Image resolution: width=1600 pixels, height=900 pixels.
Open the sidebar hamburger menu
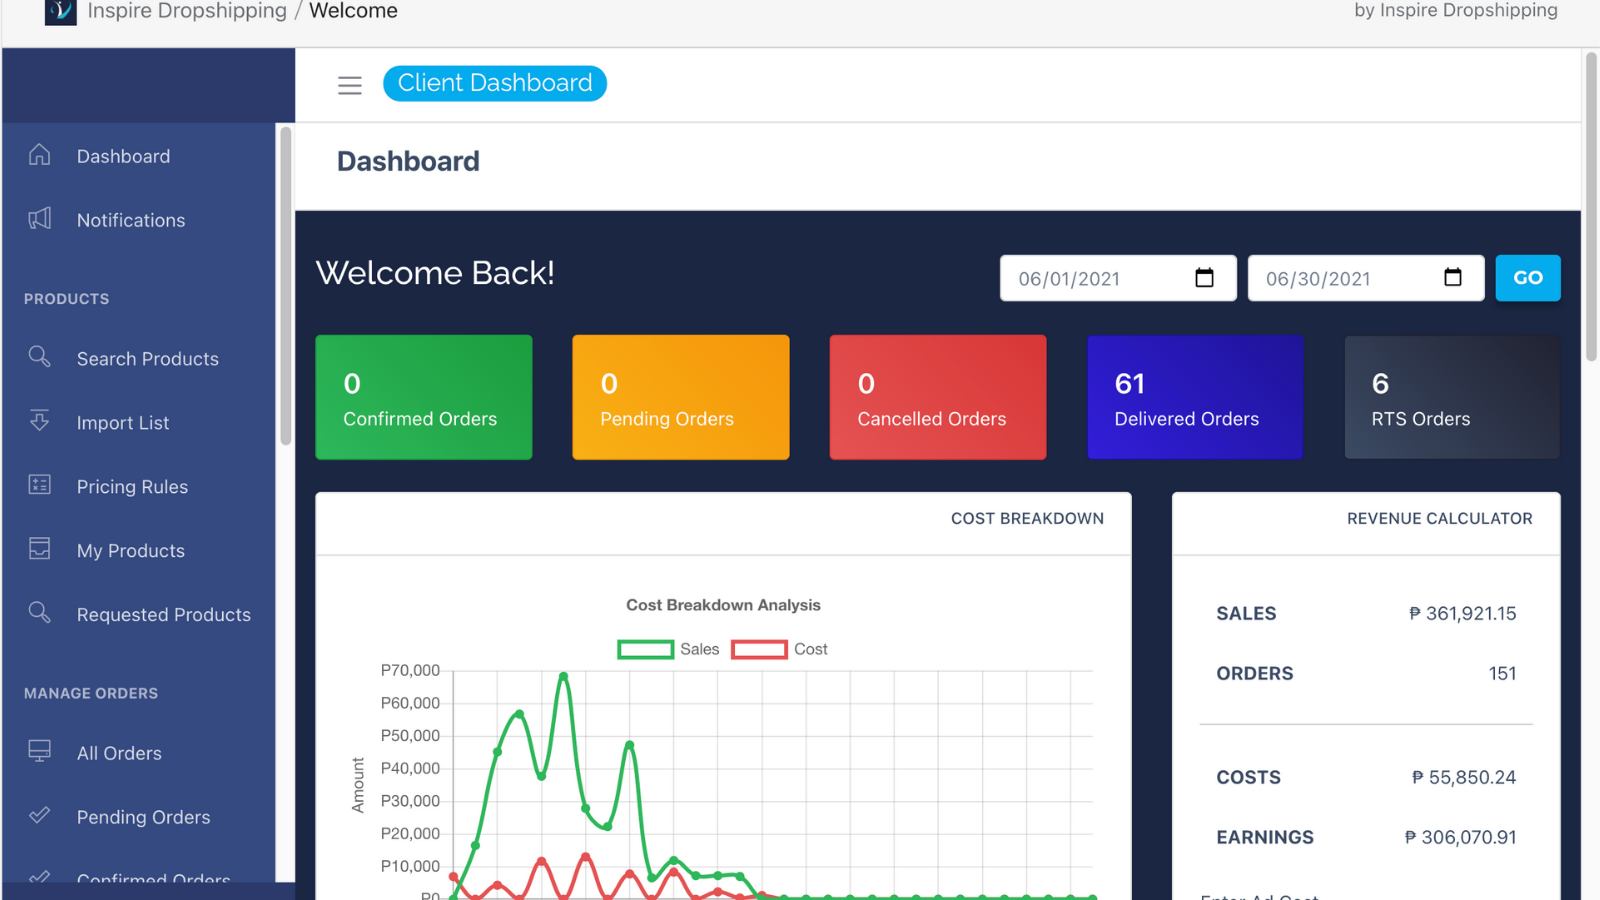(349, 85)
